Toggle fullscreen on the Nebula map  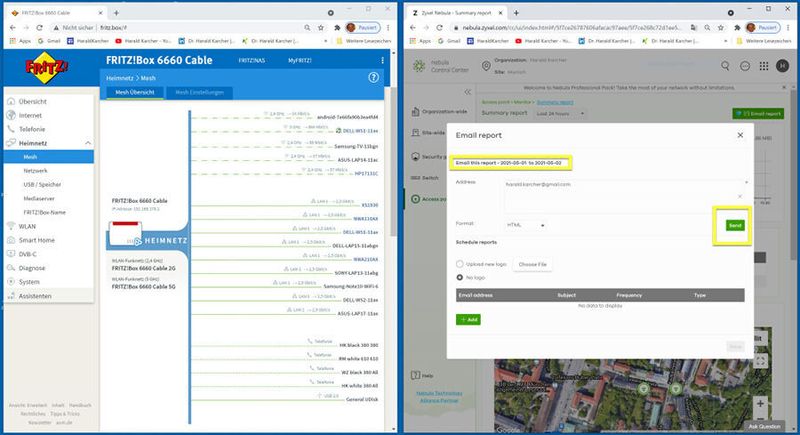(x=760, y=361)
